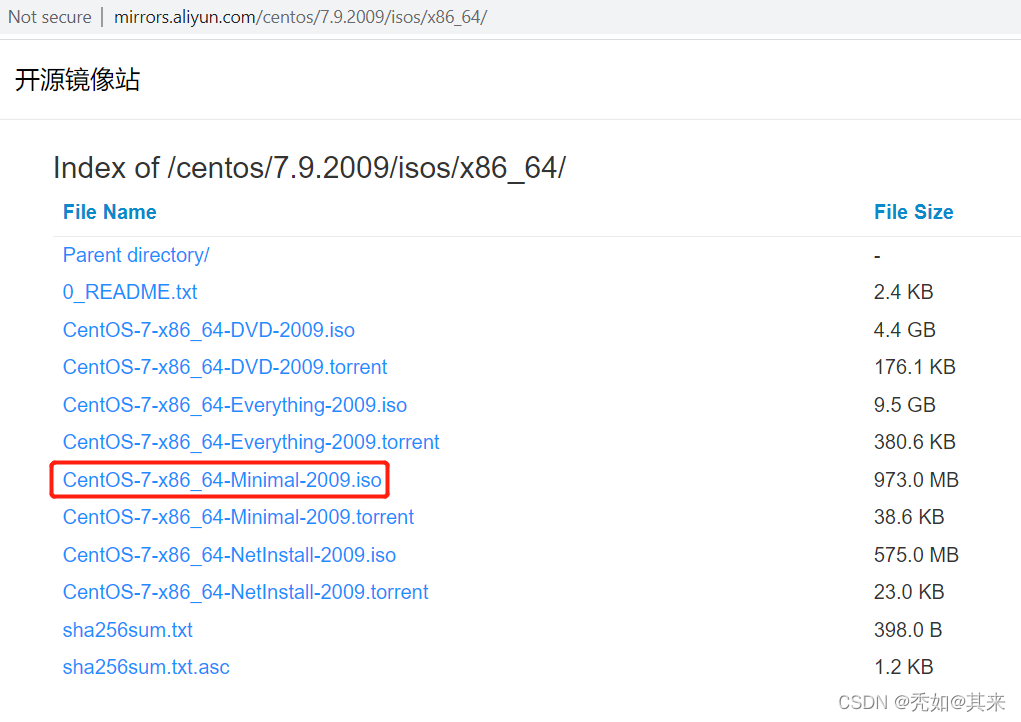Viewport: 1021px width, 722px height.
Task: Select the 9.5 GB size value
Action: coord(904,405)
